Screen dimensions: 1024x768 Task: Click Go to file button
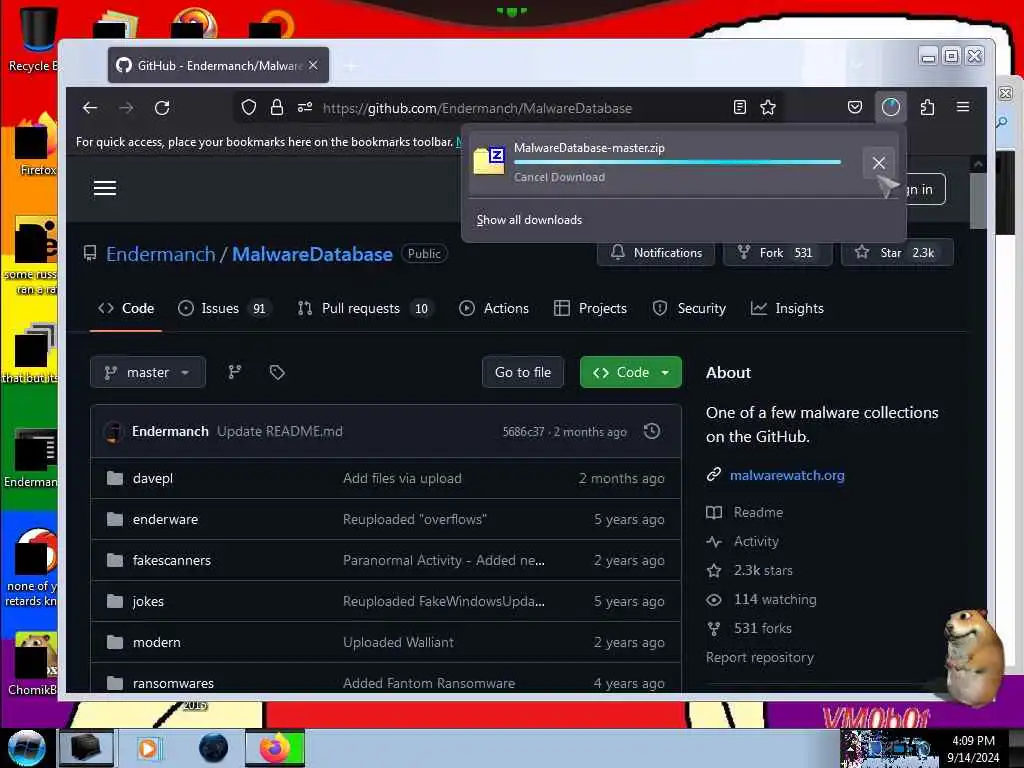[522, 372]
